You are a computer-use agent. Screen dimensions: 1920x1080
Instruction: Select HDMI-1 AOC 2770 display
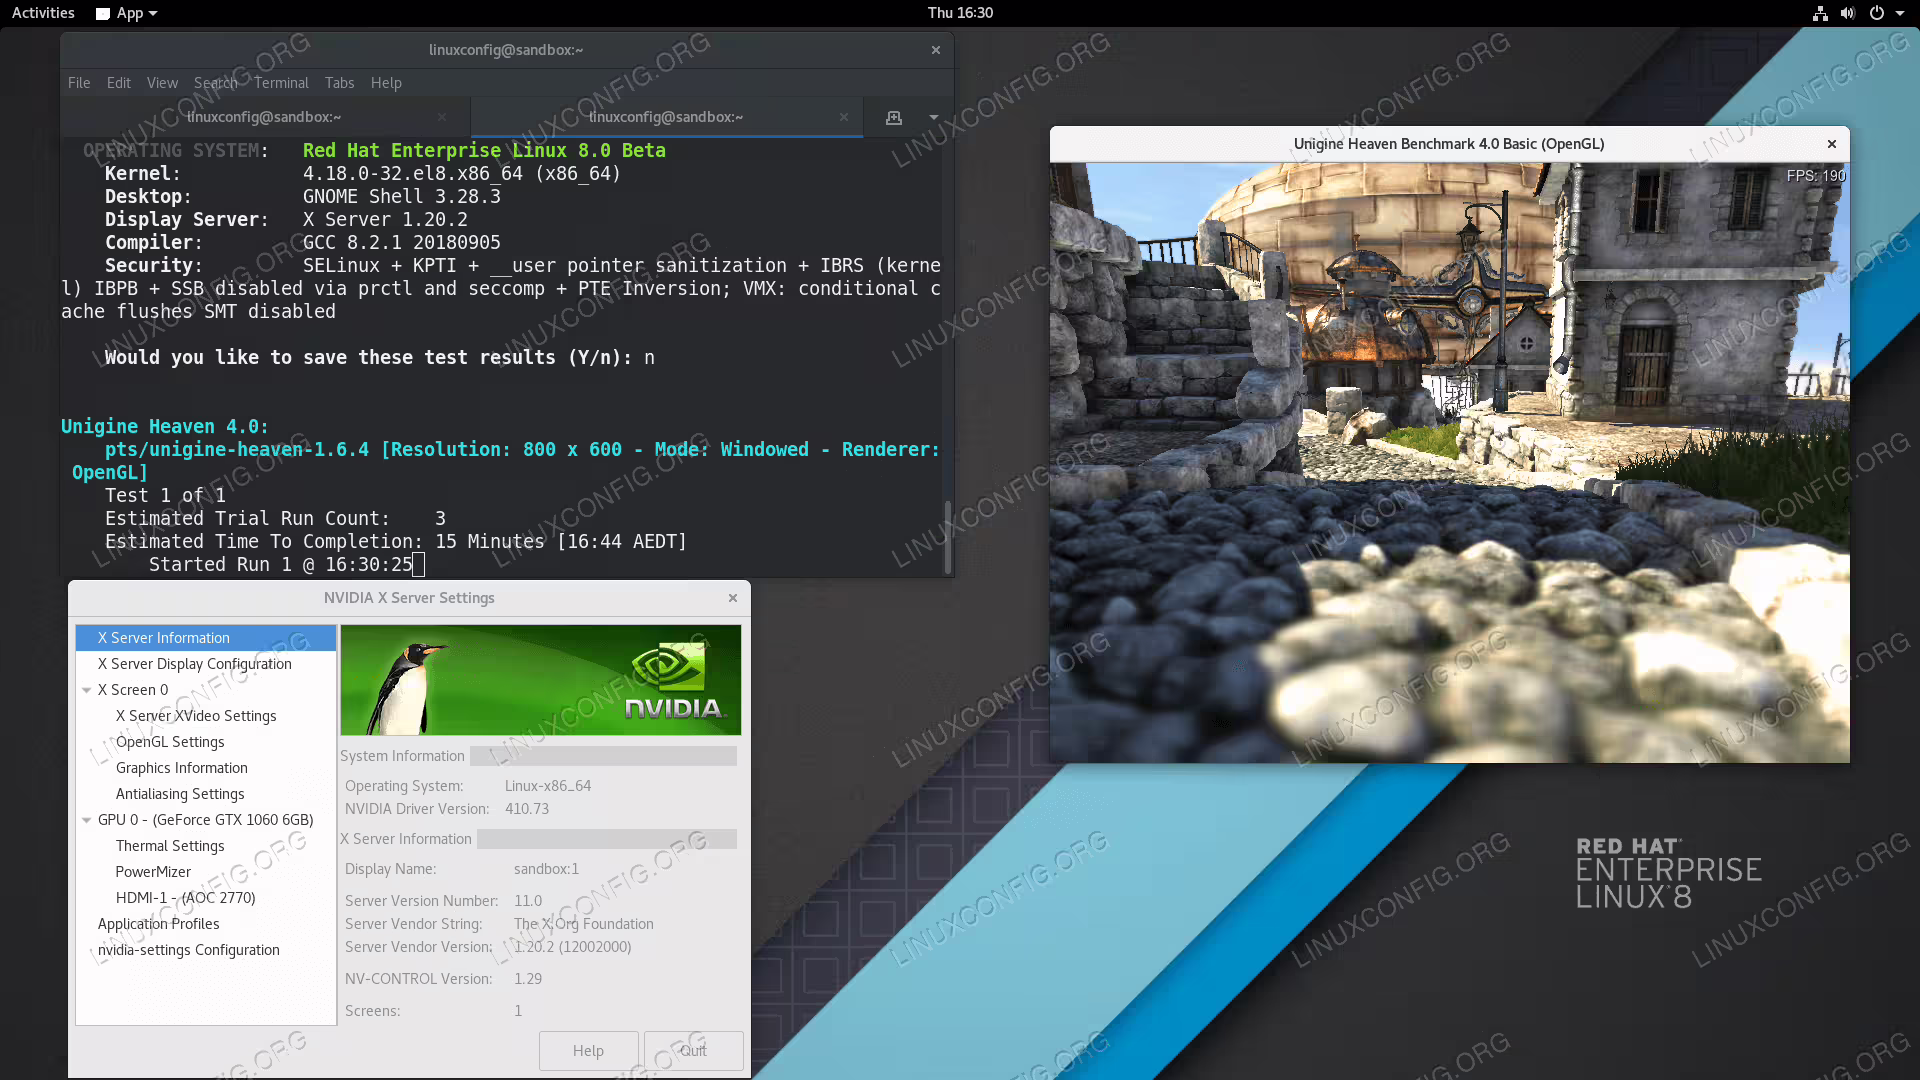186,898
